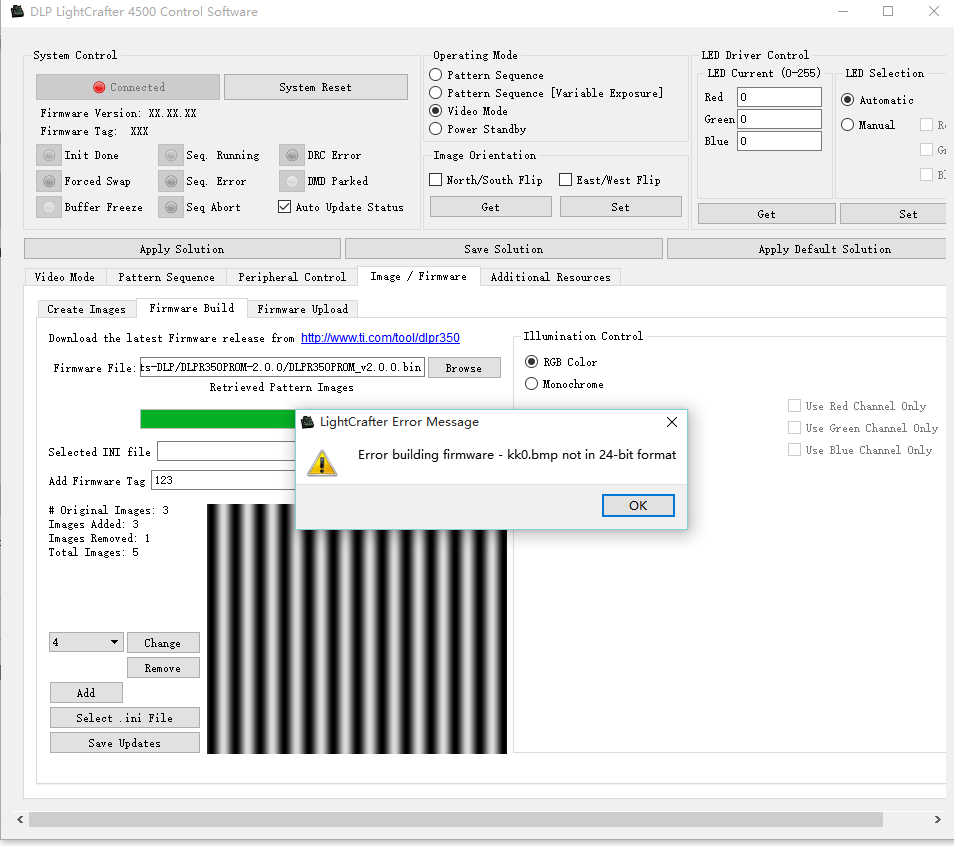Click the Red LED current field
The width and height of the screenshot is (954, 846).
779,97
